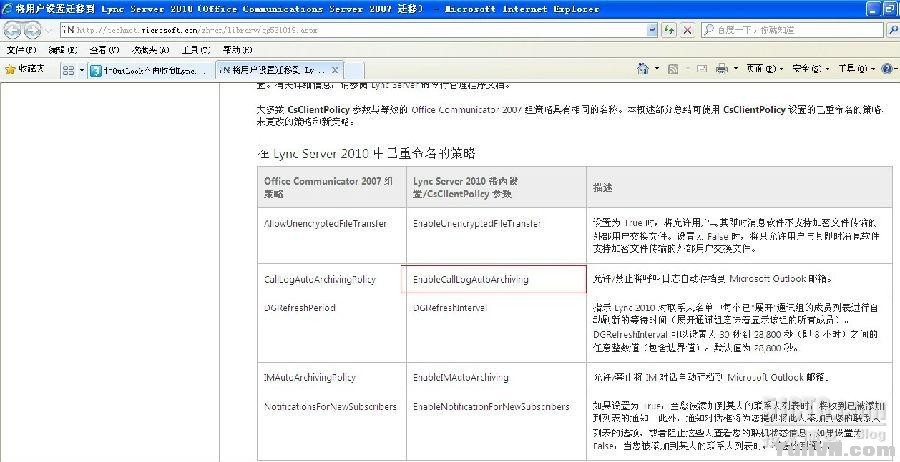Click the blue Help question mark icon
The image size is (900, 462).
pyautogui.click(x=887, y=69)
